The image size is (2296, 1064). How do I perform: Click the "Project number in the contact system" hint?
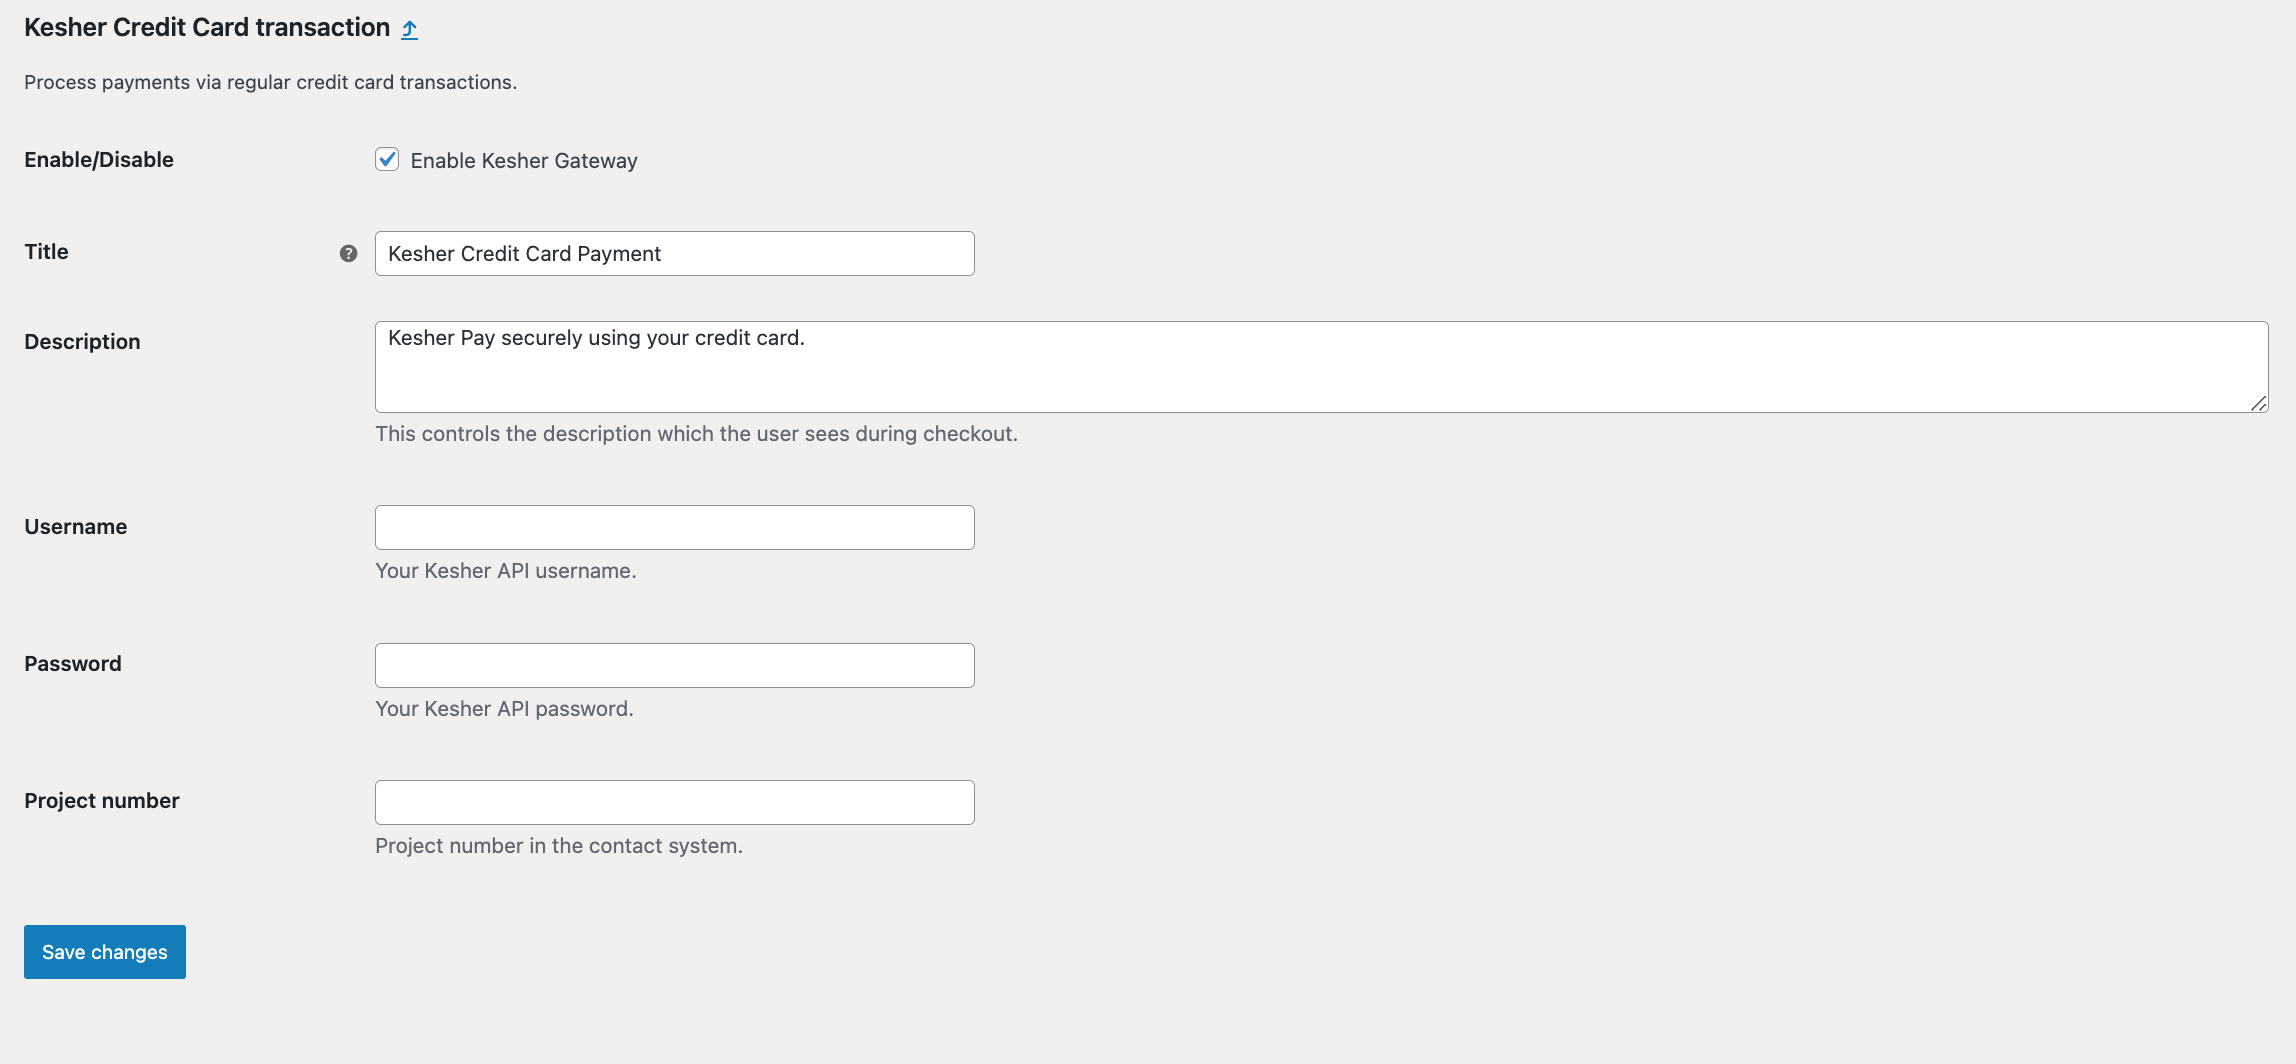pos(558,846)
